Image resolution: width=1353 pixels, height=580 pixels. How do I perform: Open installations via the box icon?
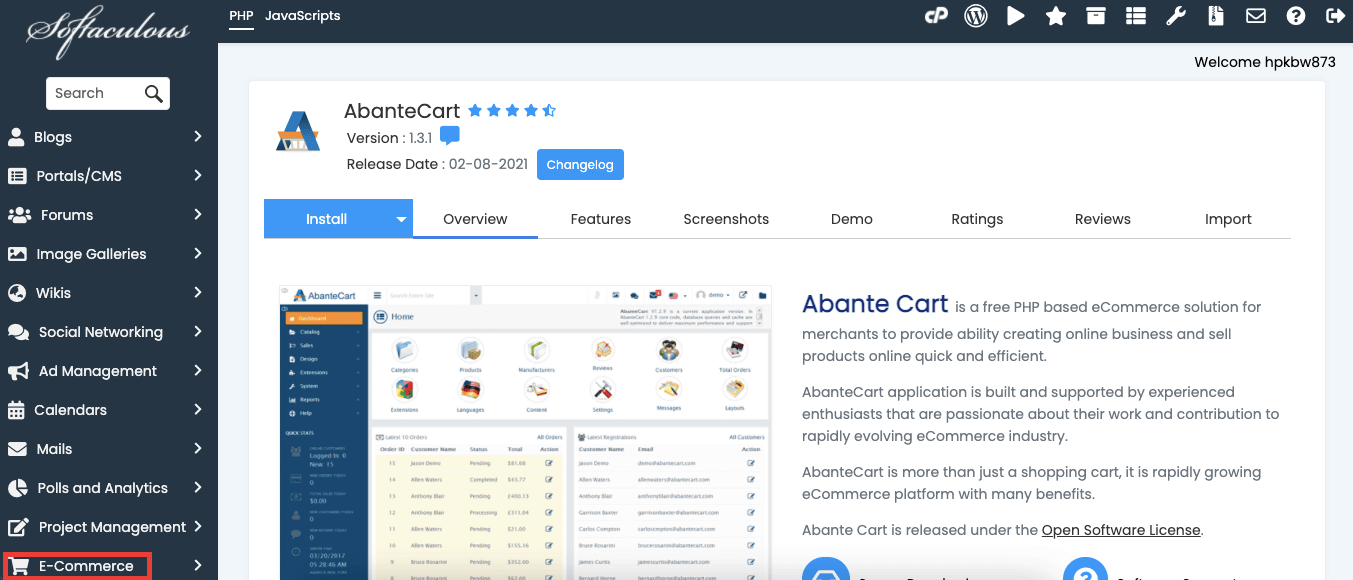1095,15
